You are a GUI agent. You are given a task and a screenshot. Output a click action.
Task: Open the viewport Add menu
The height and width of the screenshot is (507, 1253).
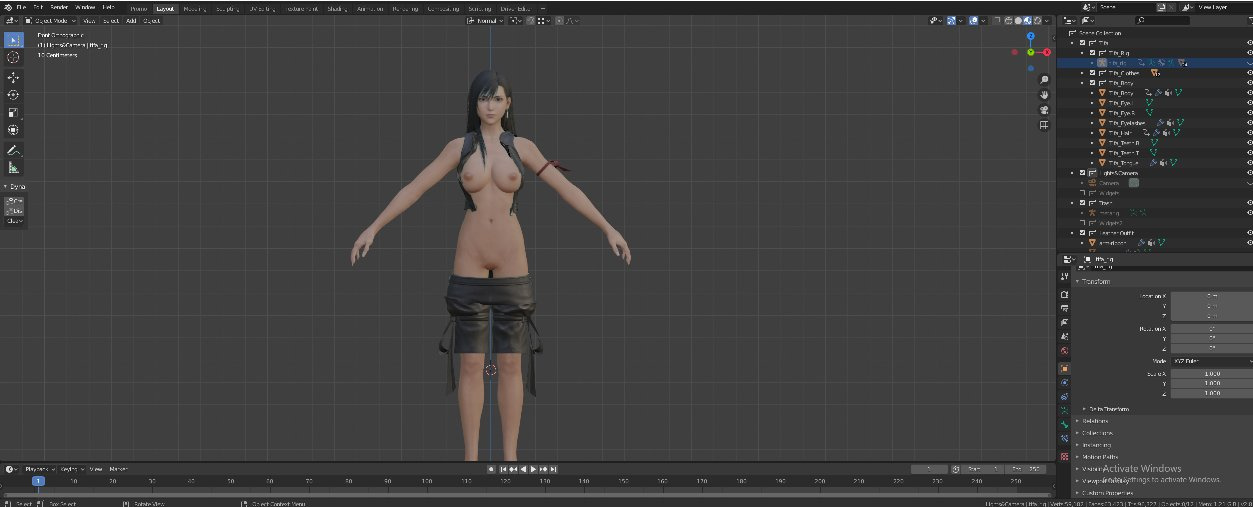tap(131, 20)
